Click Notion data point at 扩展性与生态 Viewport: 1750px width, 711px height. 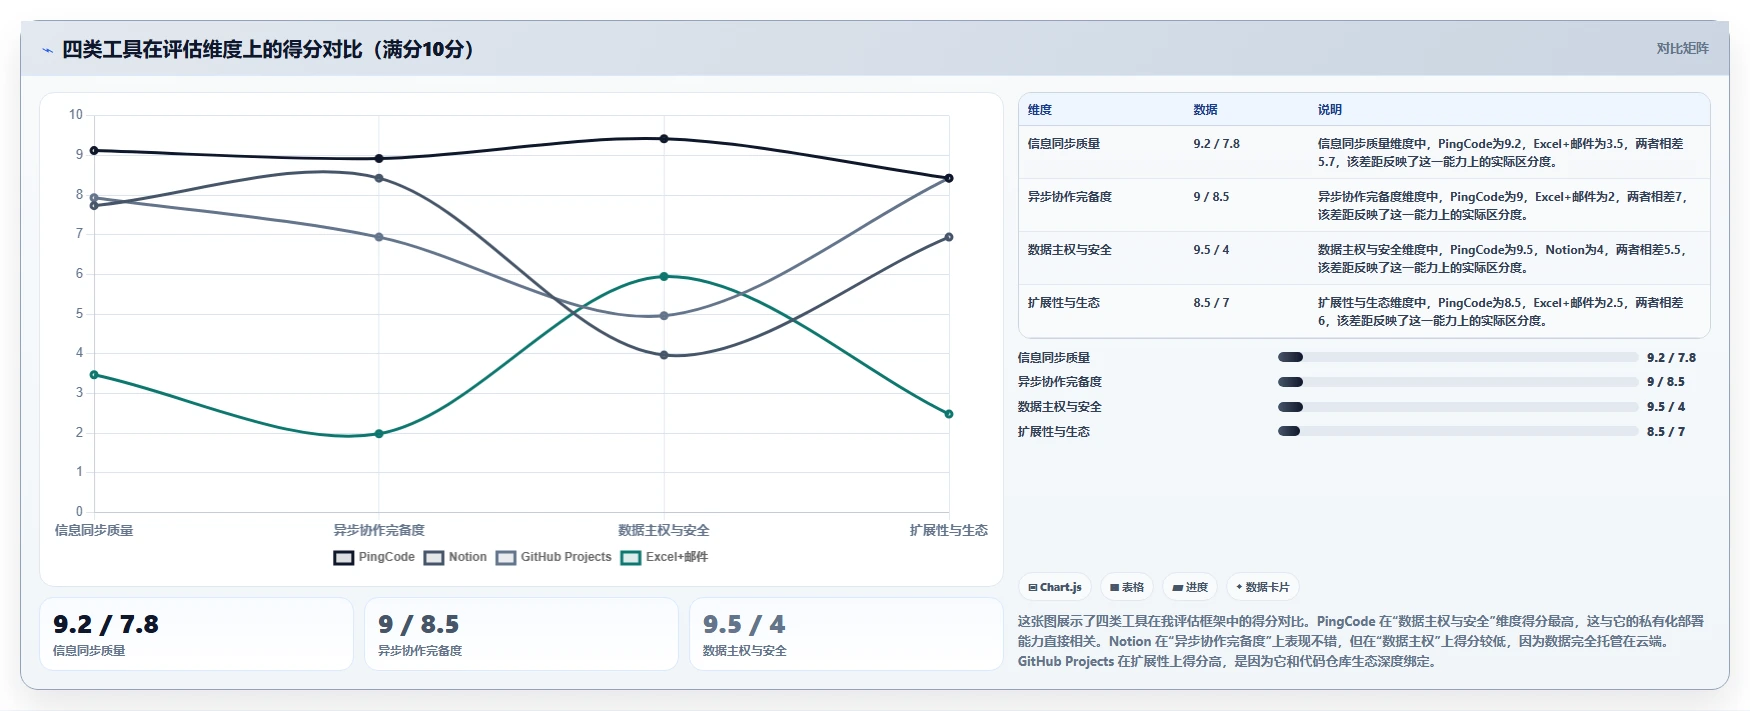tap(949, 237)
